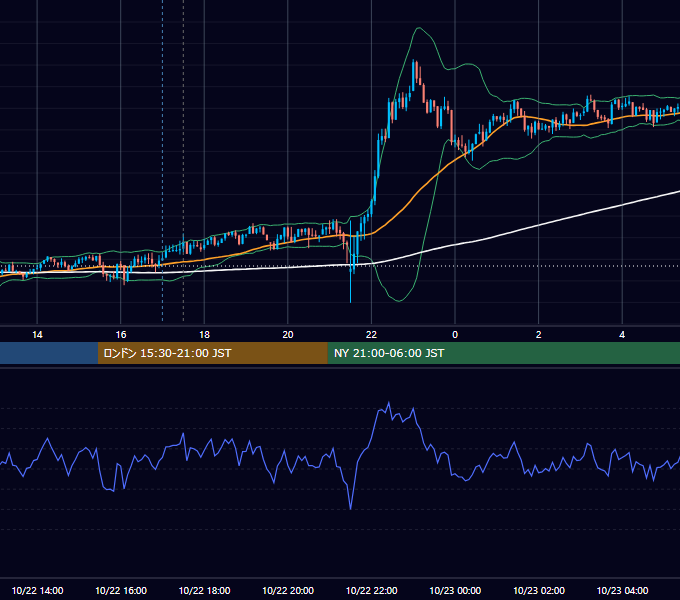680x600 pixels.
Task: Select the 10/22 18:00 time label
Action: pos(204,590)
